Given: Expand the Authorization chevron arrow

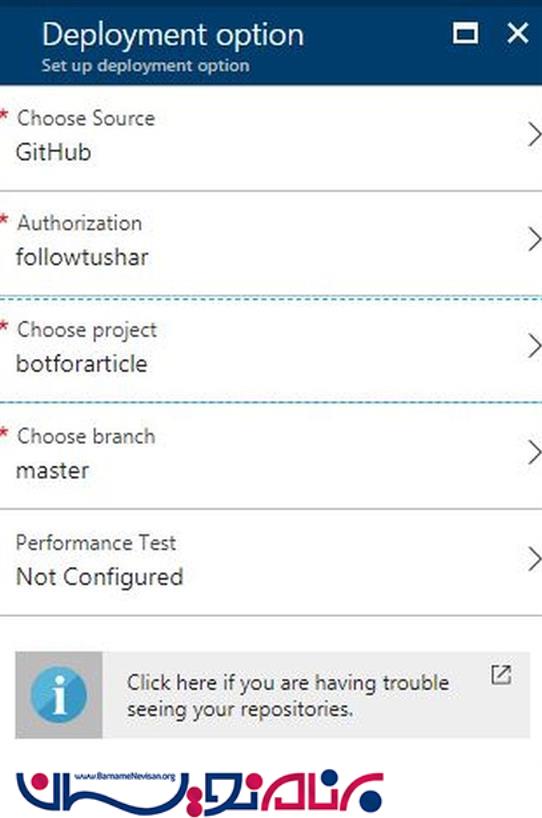Looking at the screenshot, I should click(x=534, y=239).
